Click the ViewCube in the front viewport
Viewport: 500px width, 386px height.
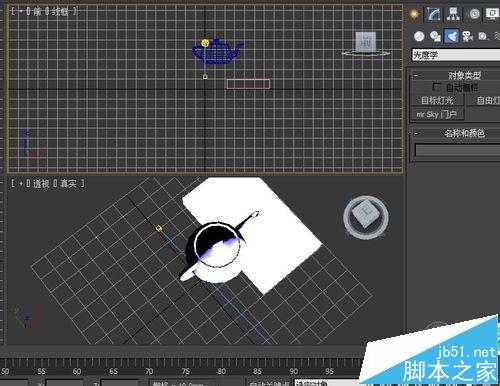pyautogui.click(x=365, y=43)
